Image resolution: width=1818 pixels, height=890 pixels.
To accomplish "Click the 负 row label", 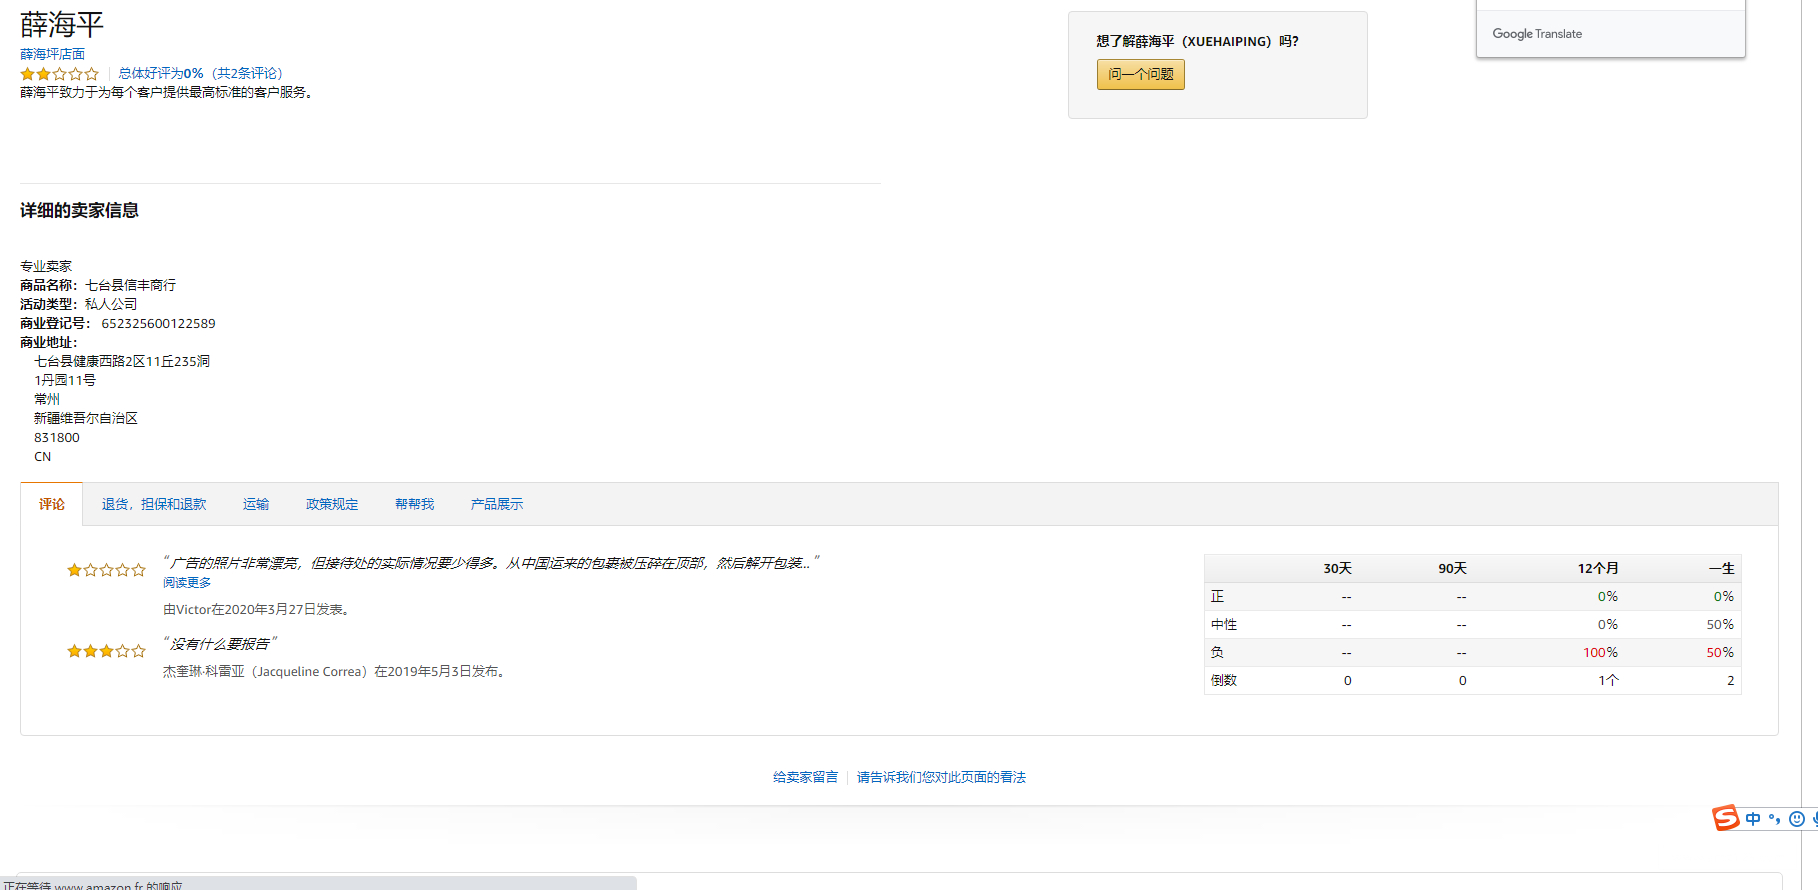I will (1217, 652).
